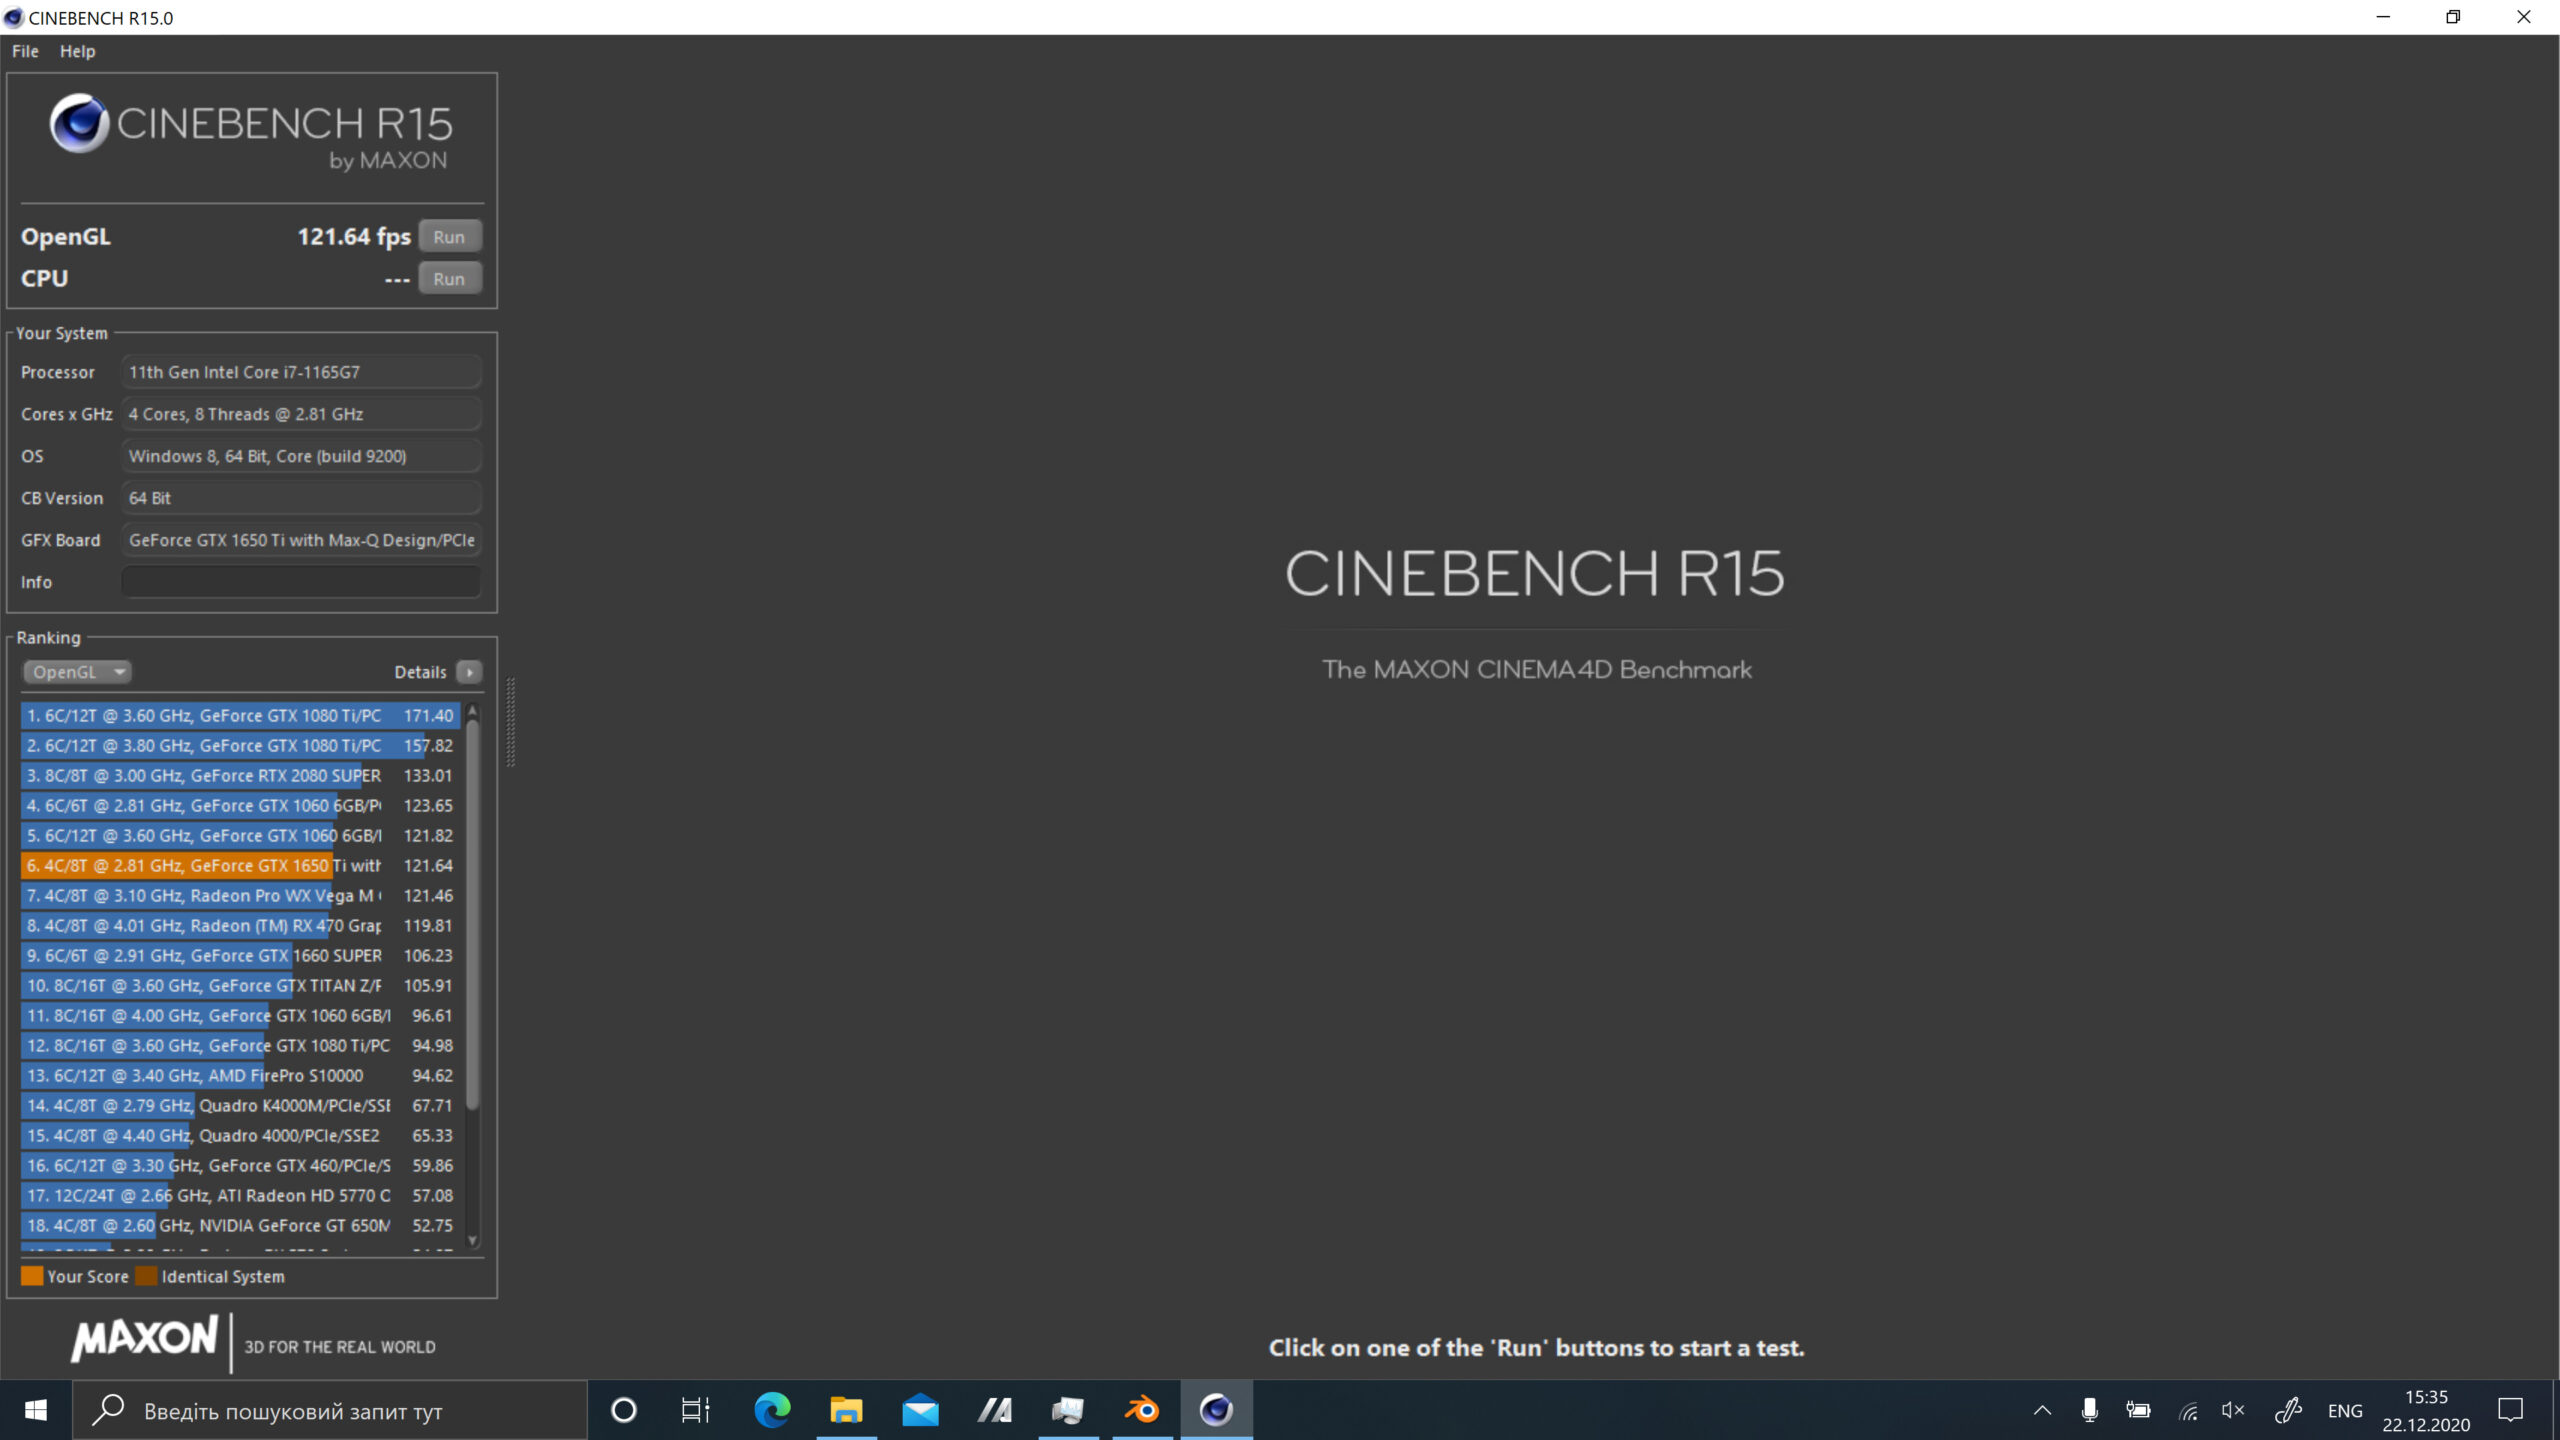The width and height of the screenshot is (2560, 1440).
Task: Open Cortana from the taskbar
Action: point(624,1410)
